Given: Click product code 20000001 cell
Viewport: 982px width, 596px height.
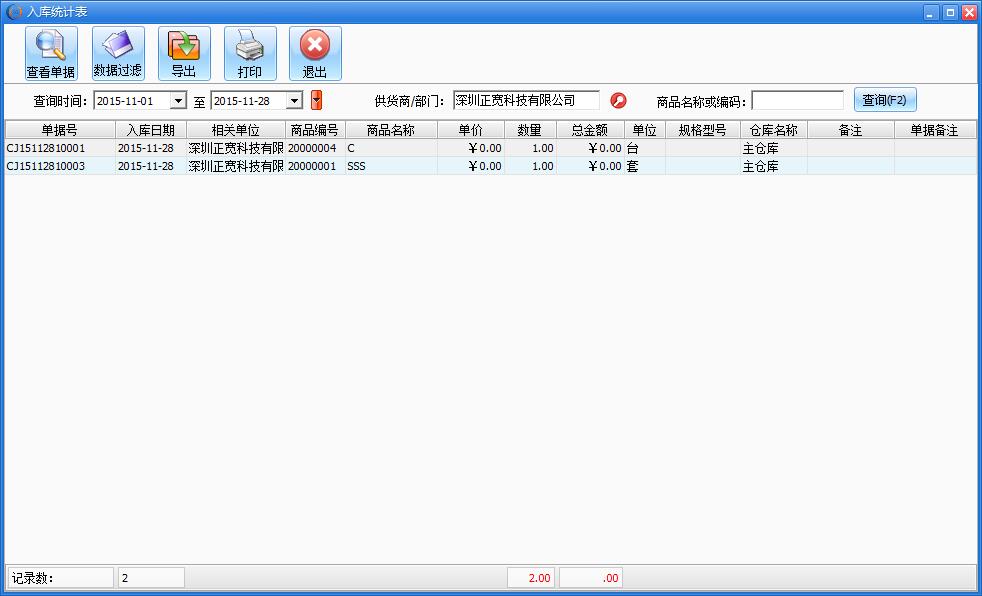Looking at the screenshot, I should (315, 166).
